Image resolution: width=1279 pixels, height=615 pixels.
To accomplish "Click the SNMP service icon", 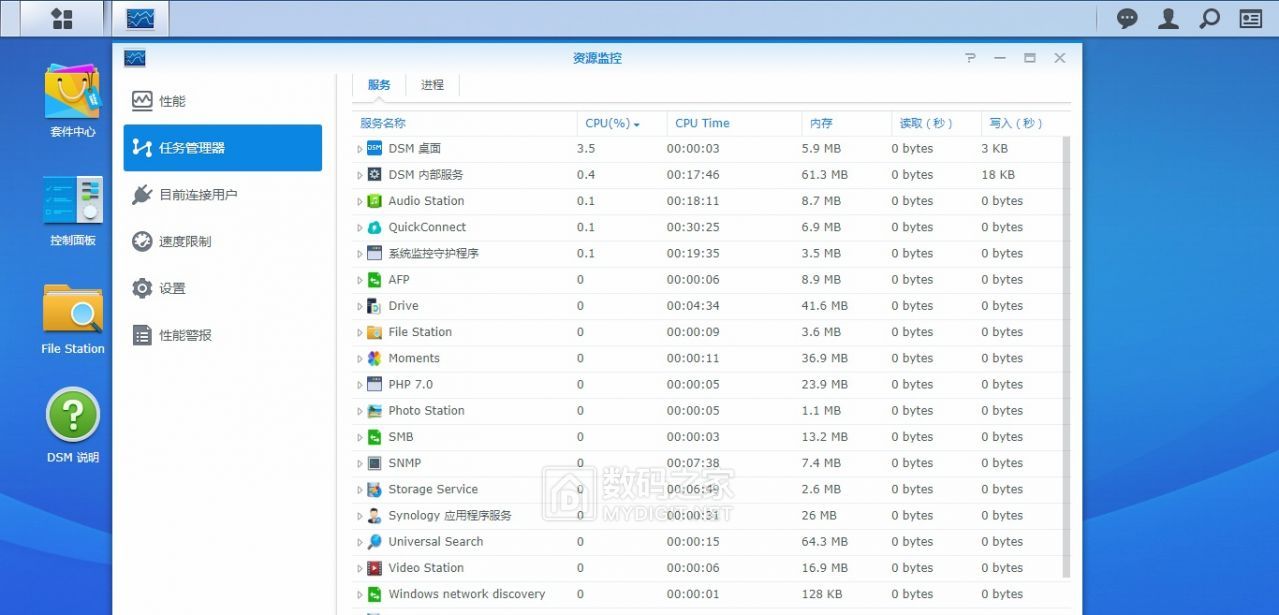I will click(x=374, y=463).
